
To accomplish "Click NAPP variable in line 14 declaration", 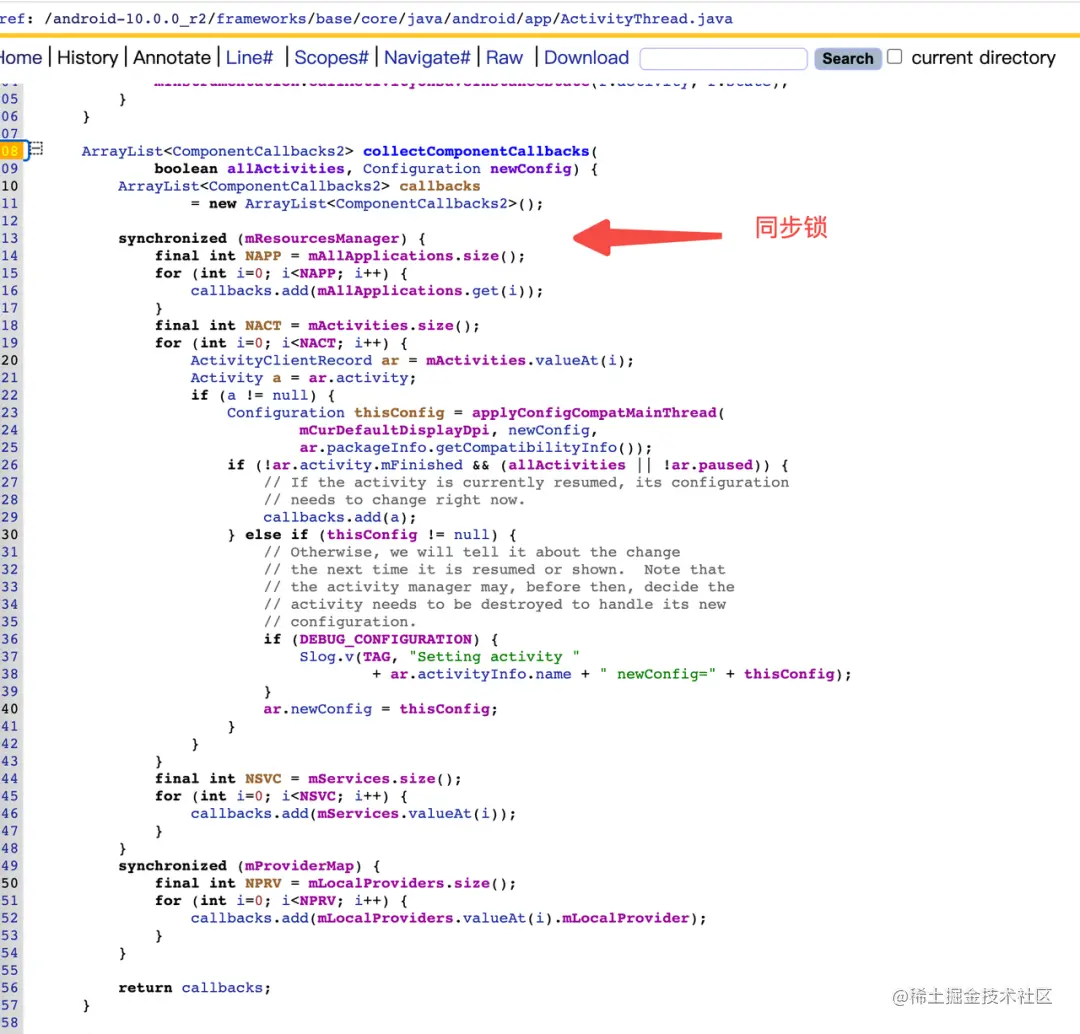I will pyautogui.click(x=263, y=256).
